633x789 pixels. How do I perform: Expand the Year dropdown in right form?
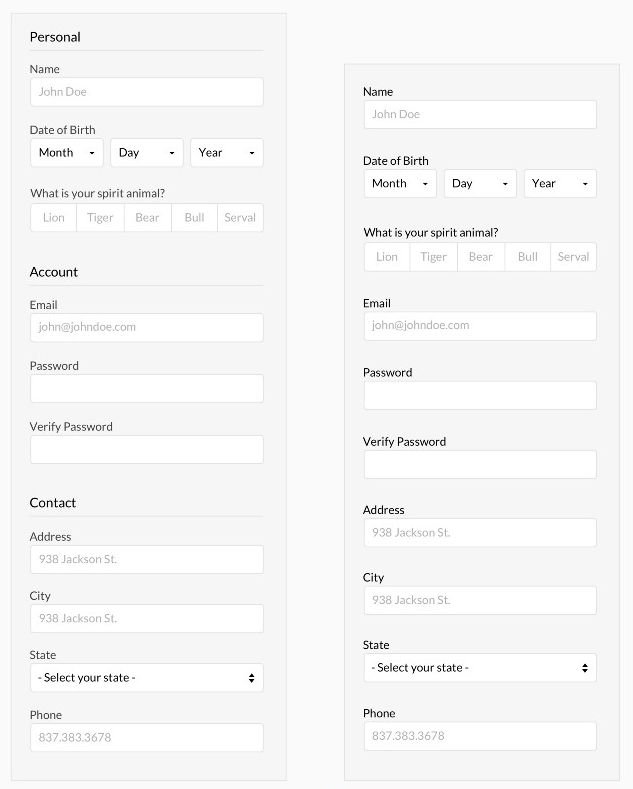coord(560,184)
